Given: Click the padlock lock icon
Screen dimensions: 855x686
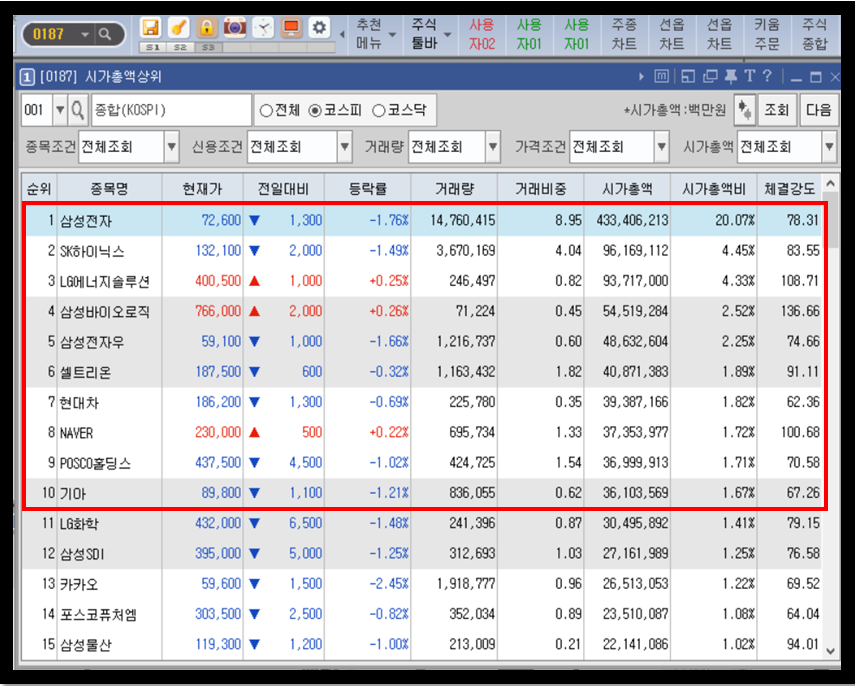Looking at the screenshot, I should 207,27.
